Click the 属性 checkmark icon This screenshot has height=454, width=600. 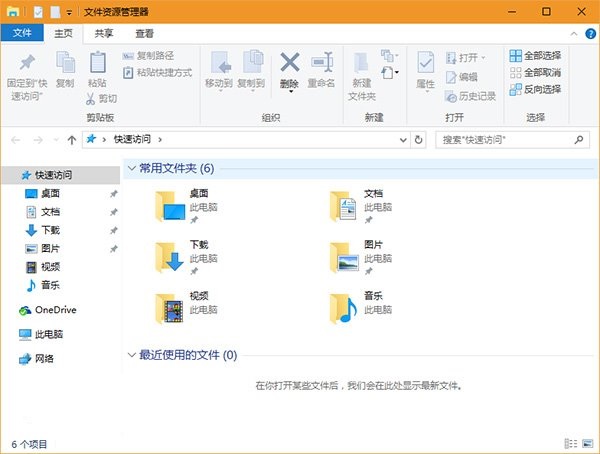coord(426,62)
